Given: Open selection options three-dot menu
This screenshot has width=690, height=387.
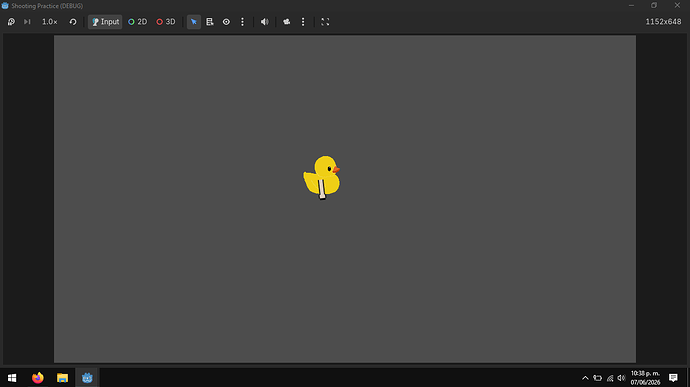Looking at the screenshot, I should pyautogui.click(x=242, y=22).
